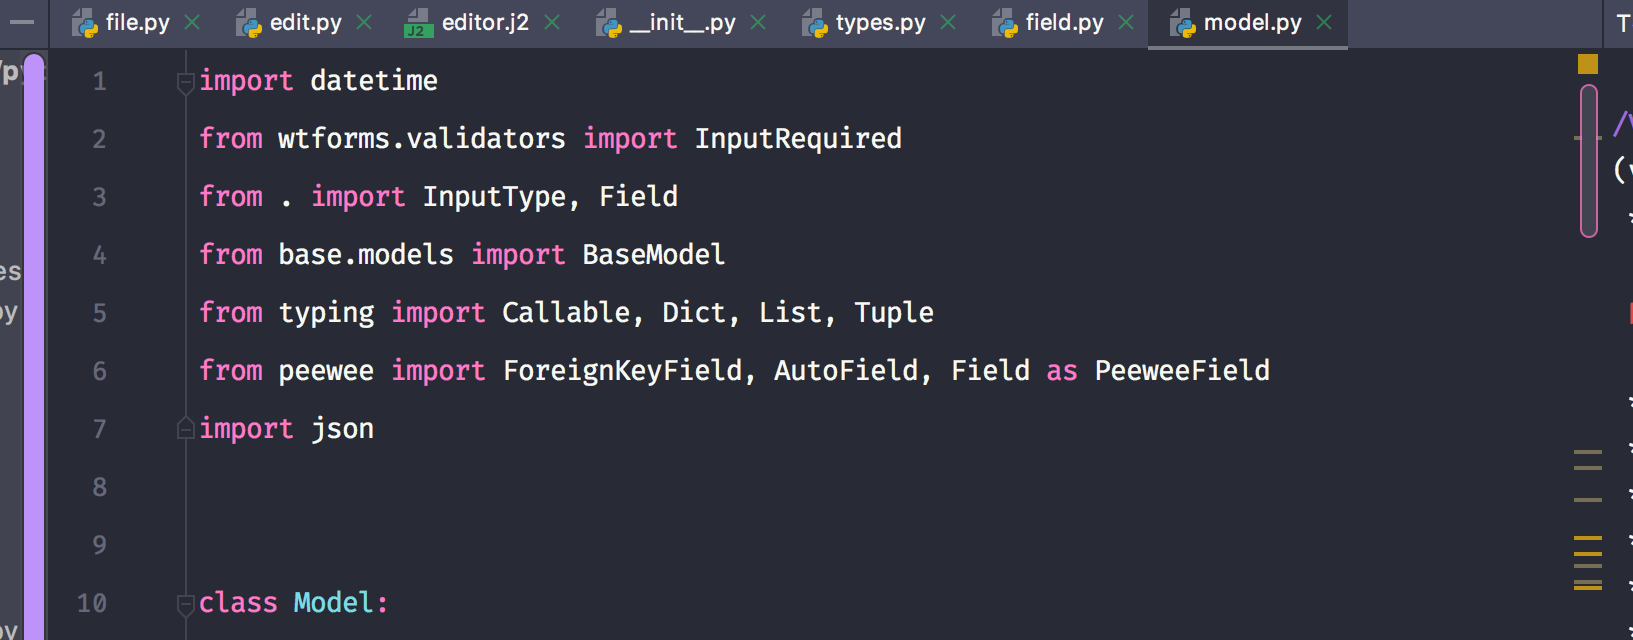Image resolution: width=1633 pixels, height=640 pixels.
Task: Close the file.py tab
Action: point(194,20)
